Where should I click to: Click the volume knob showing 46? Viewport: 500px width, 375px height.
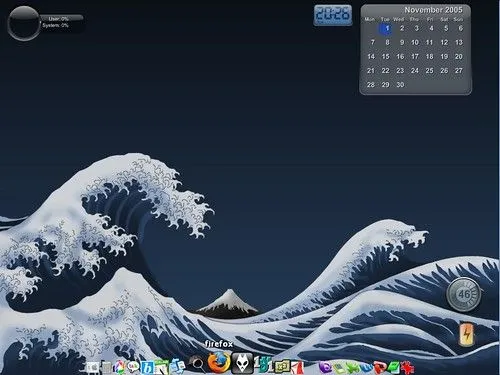tap(464, 295)
